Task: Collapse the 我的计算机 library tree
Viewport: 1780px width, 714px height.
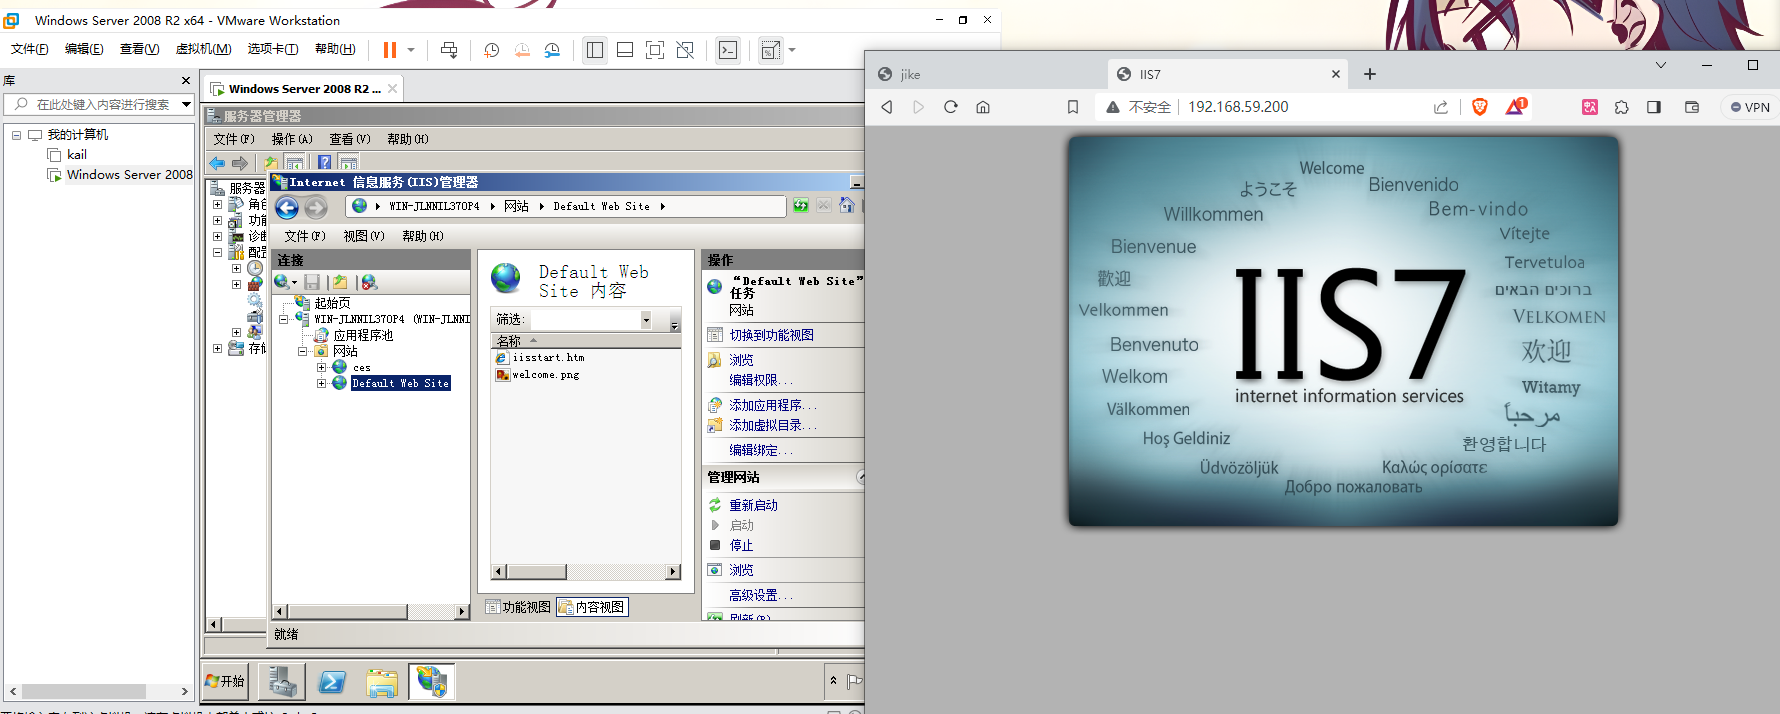Action: click(x=17, y=134)
